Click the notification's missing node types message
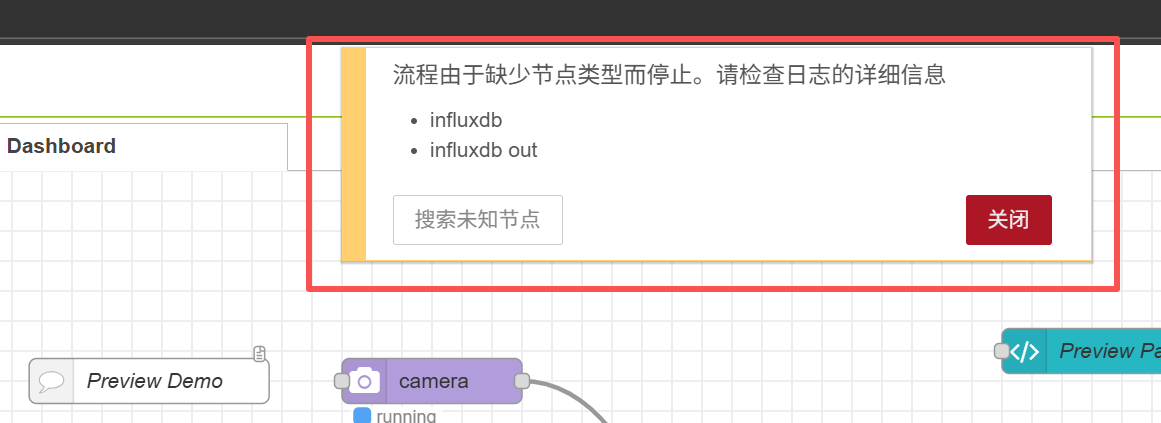Screen dimensions: 1161x423 click(x=669, y=76)
